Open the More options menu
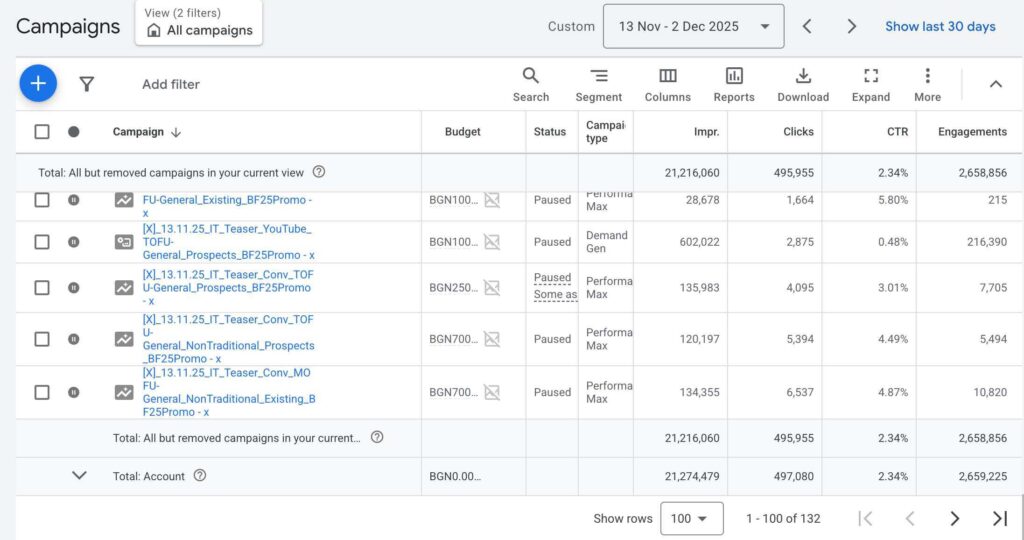 (927, 85)
